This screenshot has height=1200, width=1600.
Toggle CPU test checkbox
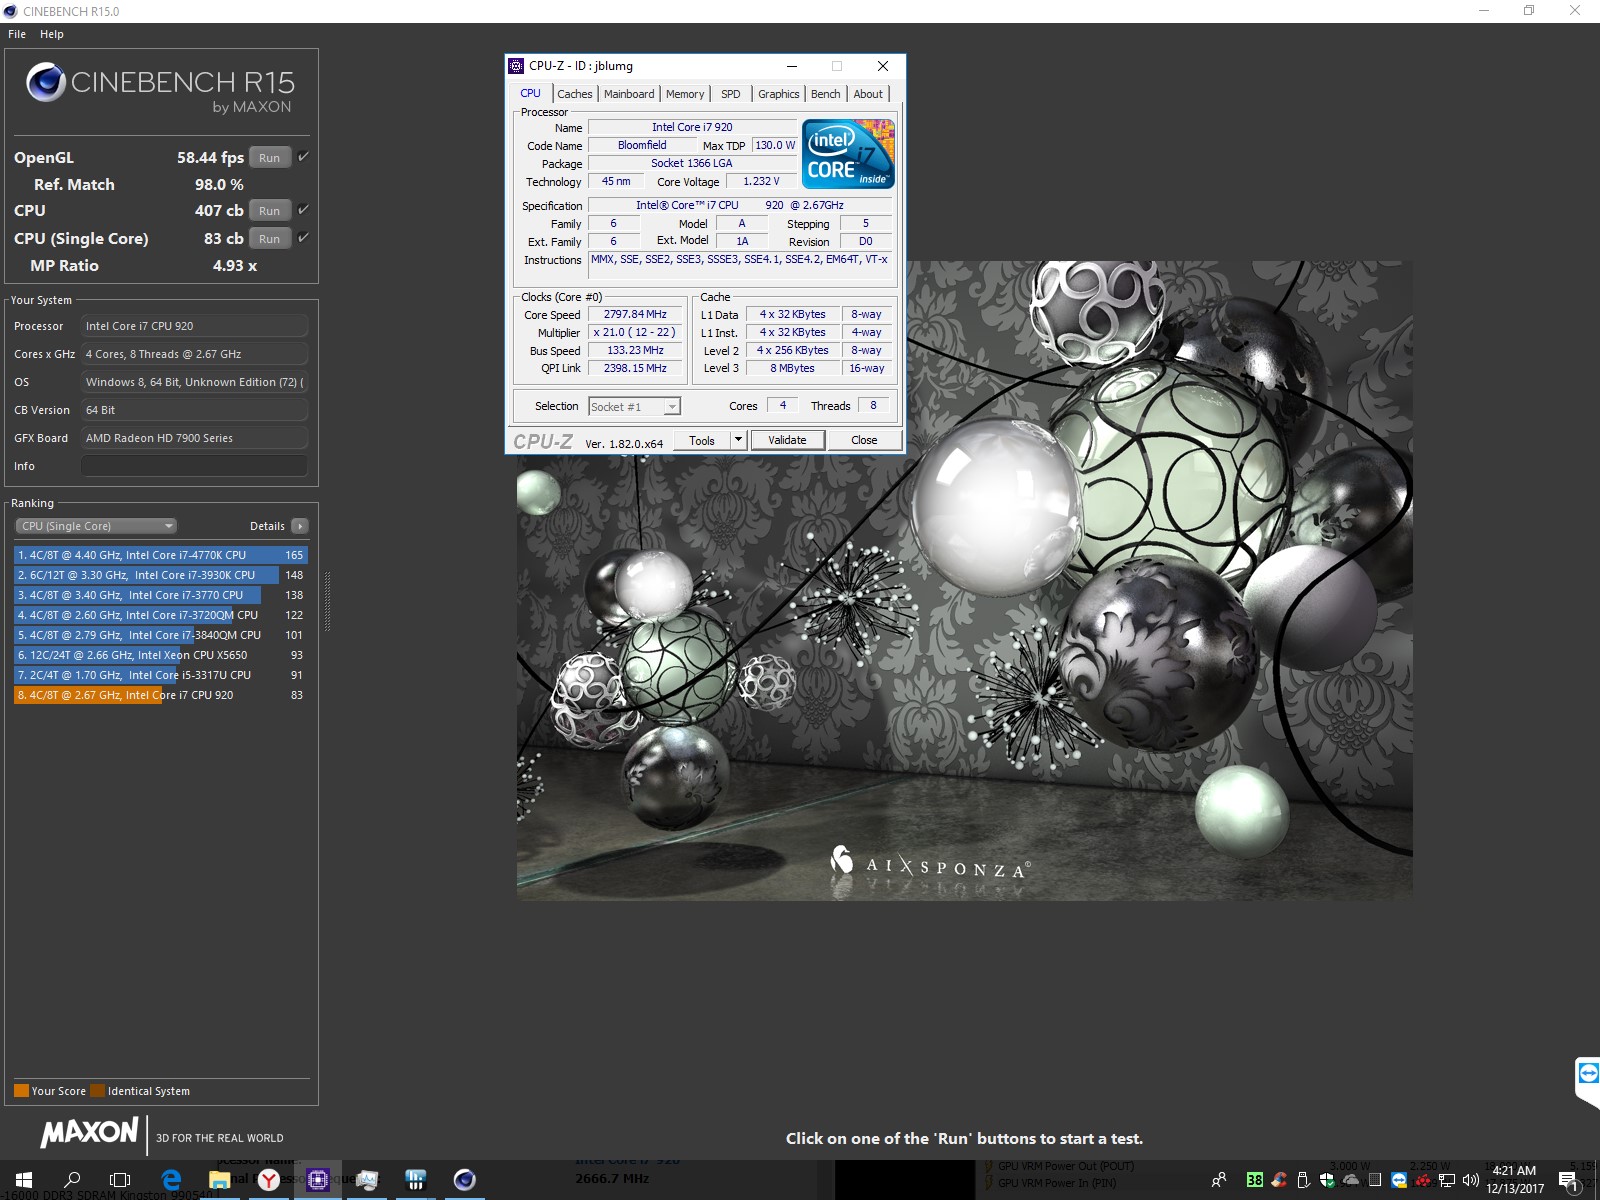click(303, 210)
